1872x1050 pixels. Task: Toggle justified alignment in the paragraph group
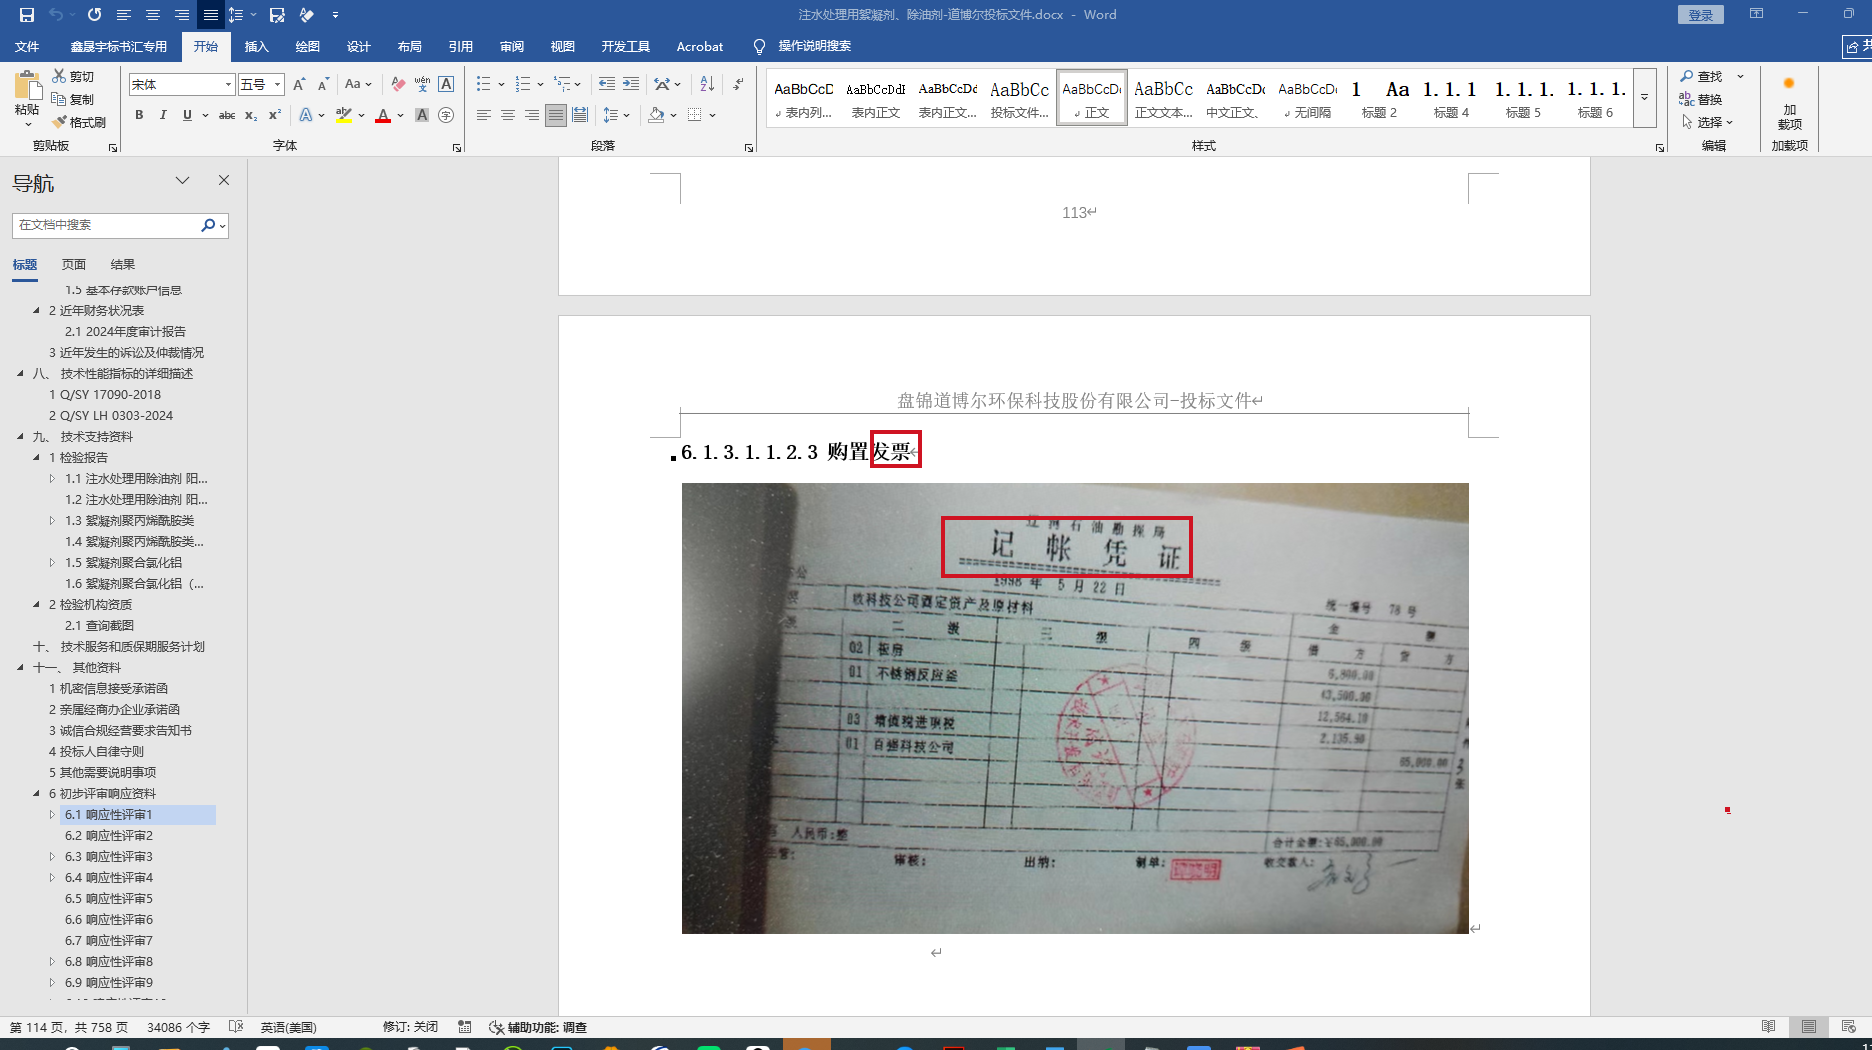coord(556,115)
